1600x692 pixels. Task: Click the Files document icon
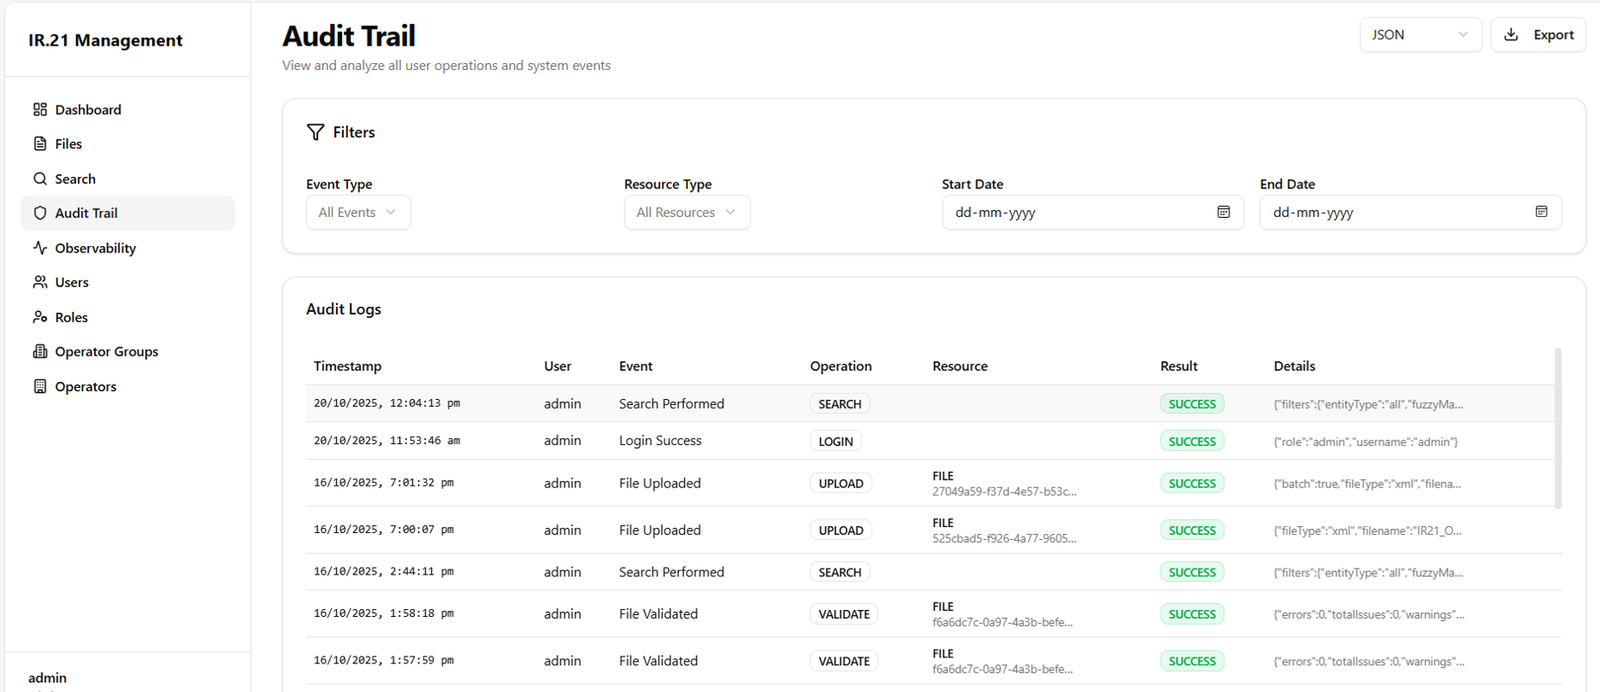point(40,144)
